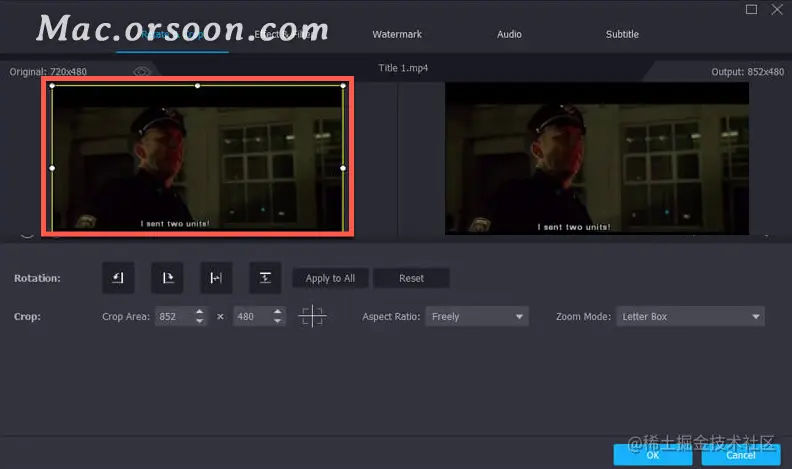Click the output preview video thumbnail
The height and width of the screenshot is (469, 792).
[x=597, y=159]
